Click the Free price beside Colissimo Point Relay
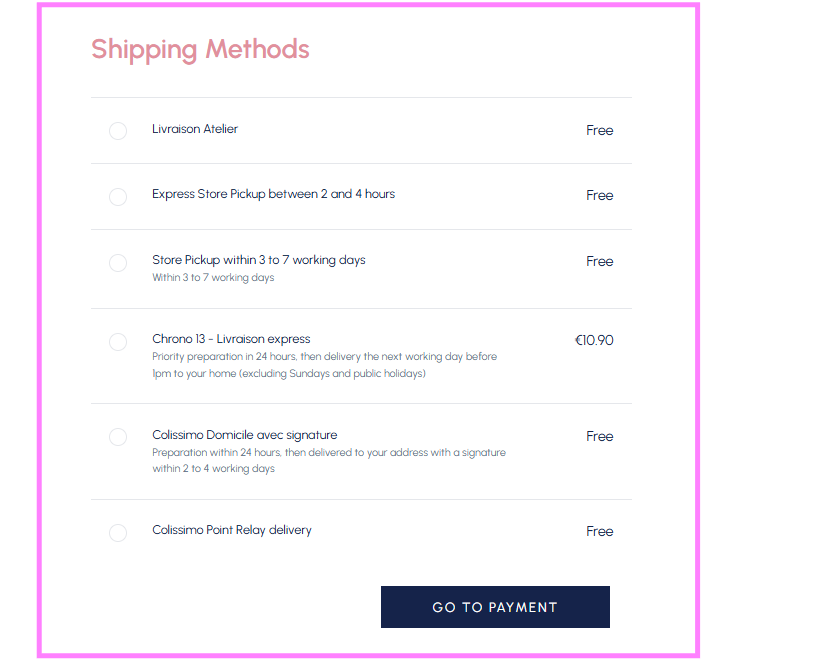The image size is (828, 668). click(x=600, y=531)
